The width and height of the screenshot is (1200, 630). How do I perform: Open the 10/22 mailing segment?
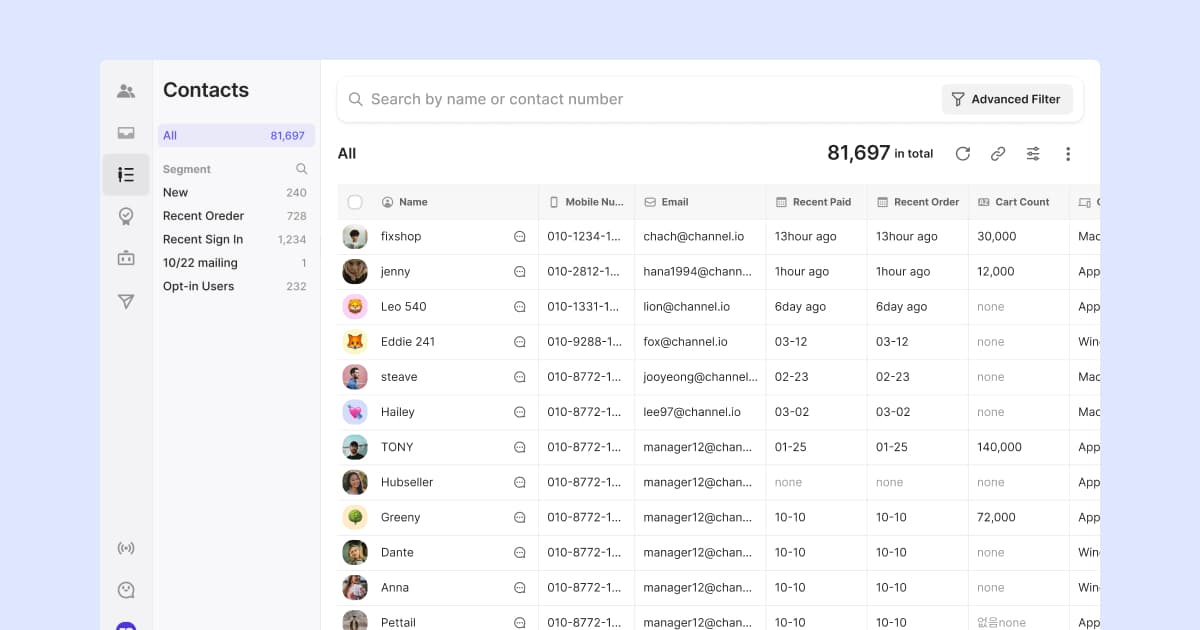(202, 262)
